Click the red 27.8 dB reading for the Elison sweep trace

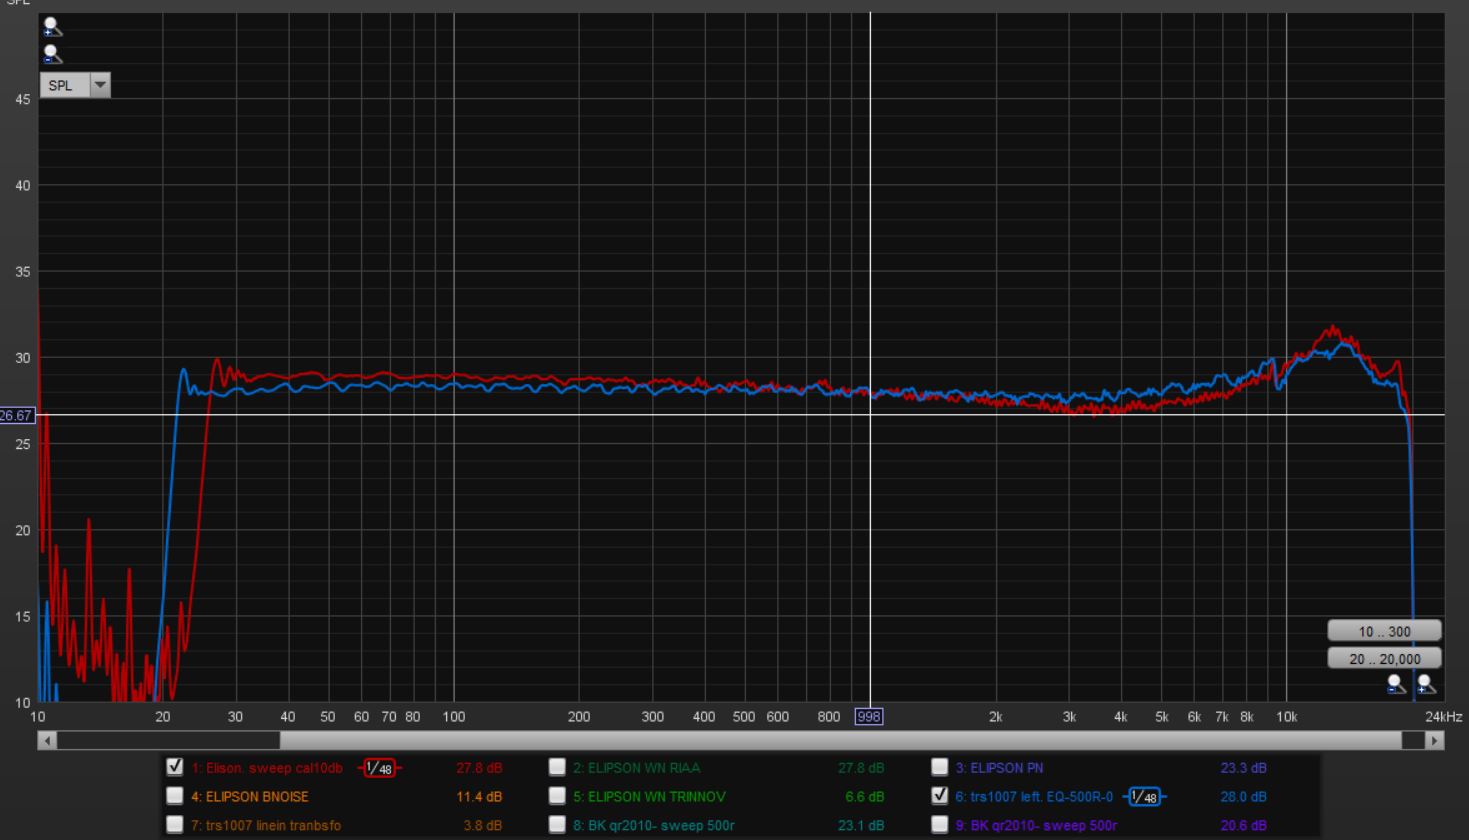tap(479, 768)
